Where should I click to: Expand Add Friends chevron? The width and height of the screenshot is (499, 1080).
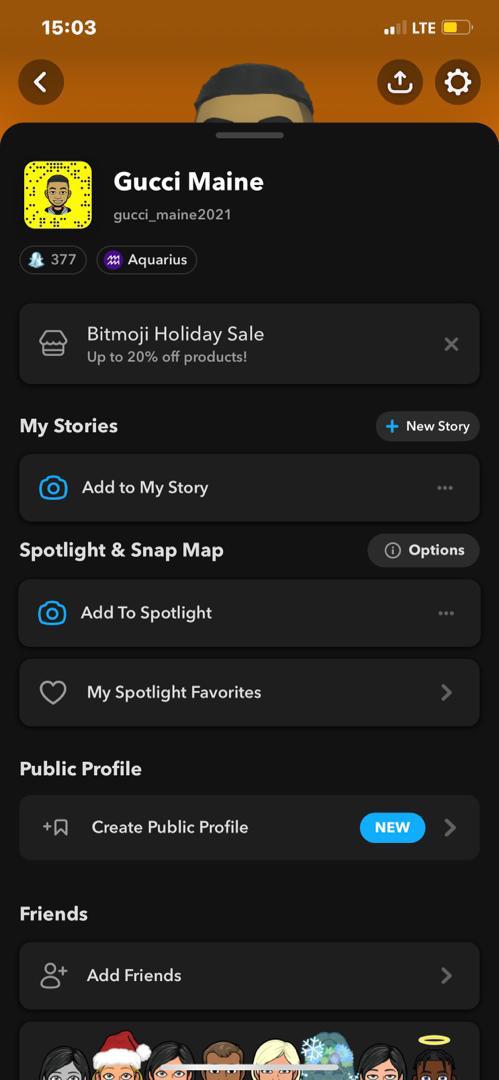pyautogui.click(x=447, y=975)
